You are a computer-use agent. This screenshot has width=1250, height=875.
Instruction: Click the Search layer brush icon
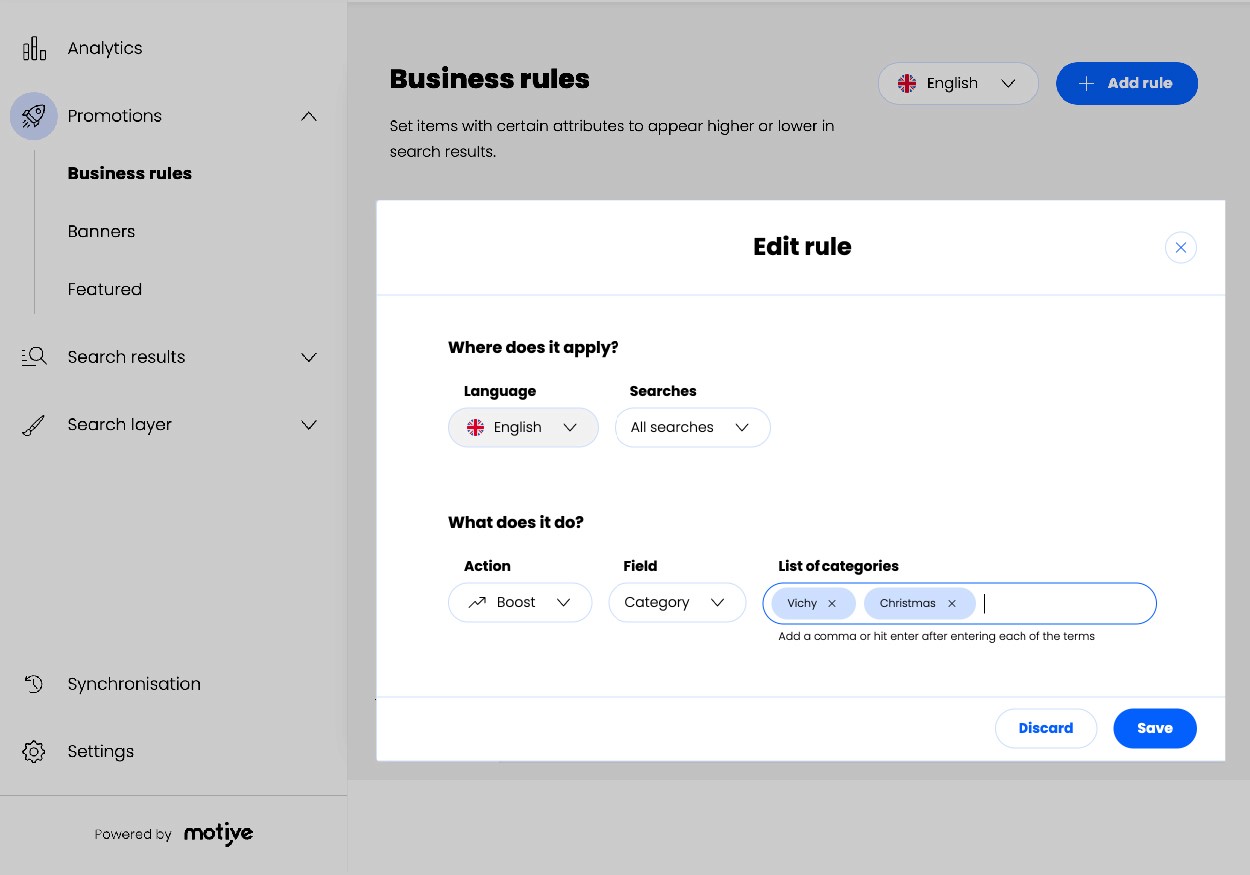click(x=34, y=425)
